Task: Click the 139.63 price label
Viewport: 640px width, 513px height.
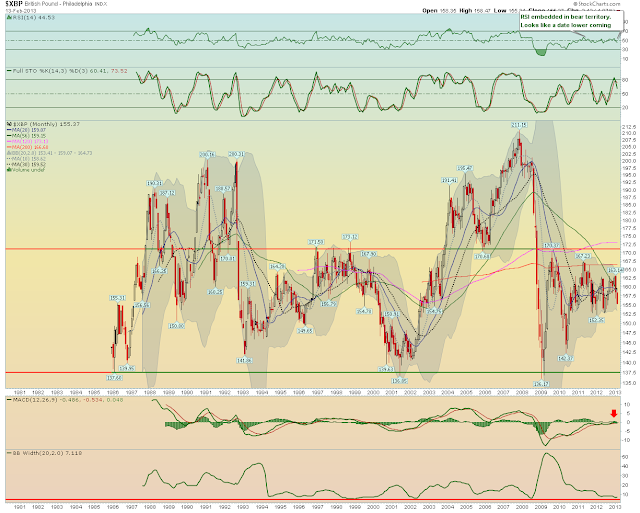Action: (386, 369)
